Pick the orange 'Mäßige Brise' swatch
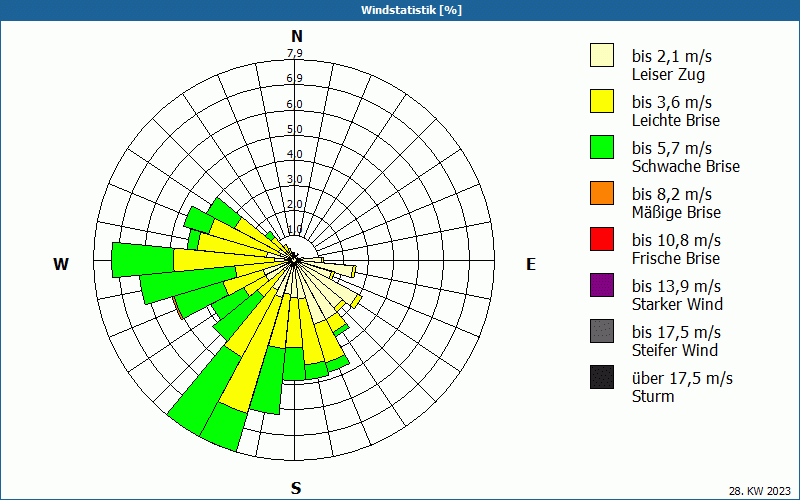 (601, 193)
